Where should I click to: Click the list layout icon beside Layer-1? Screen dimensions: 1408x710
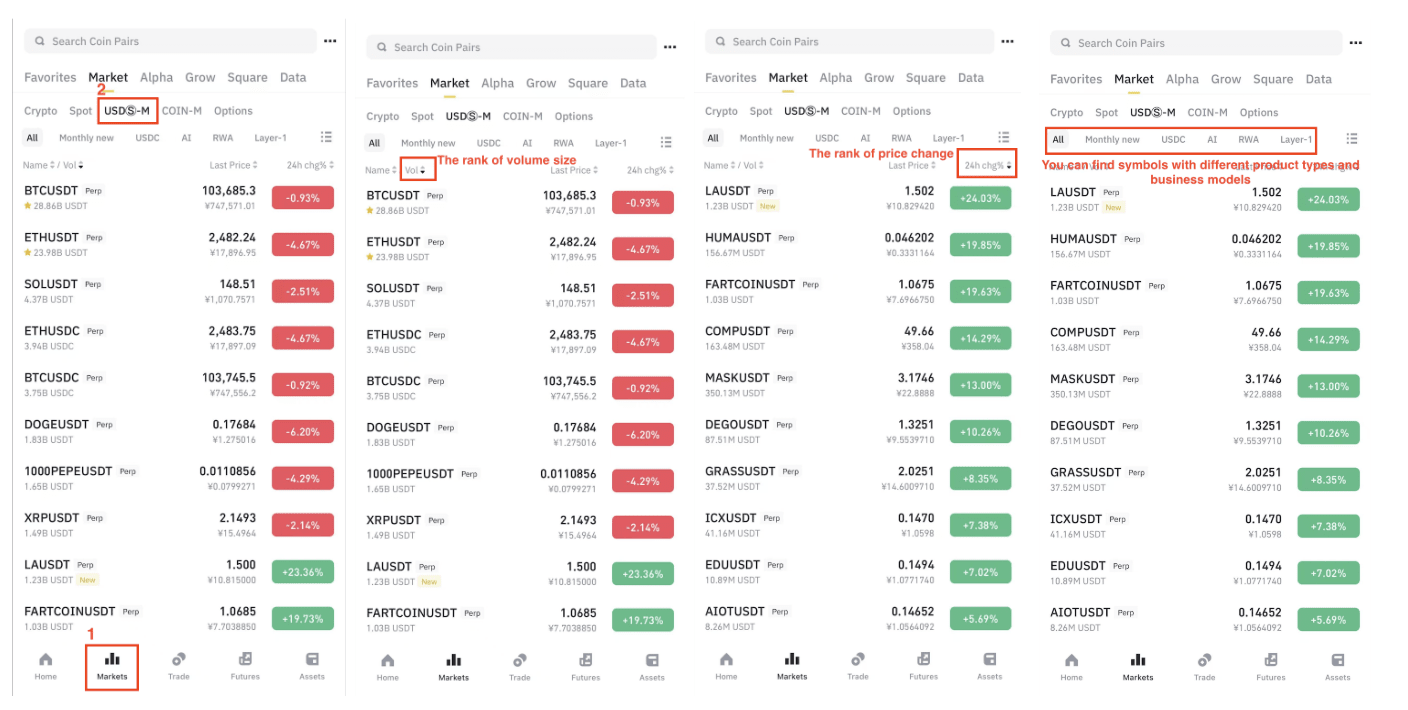(x=326, y=136)
